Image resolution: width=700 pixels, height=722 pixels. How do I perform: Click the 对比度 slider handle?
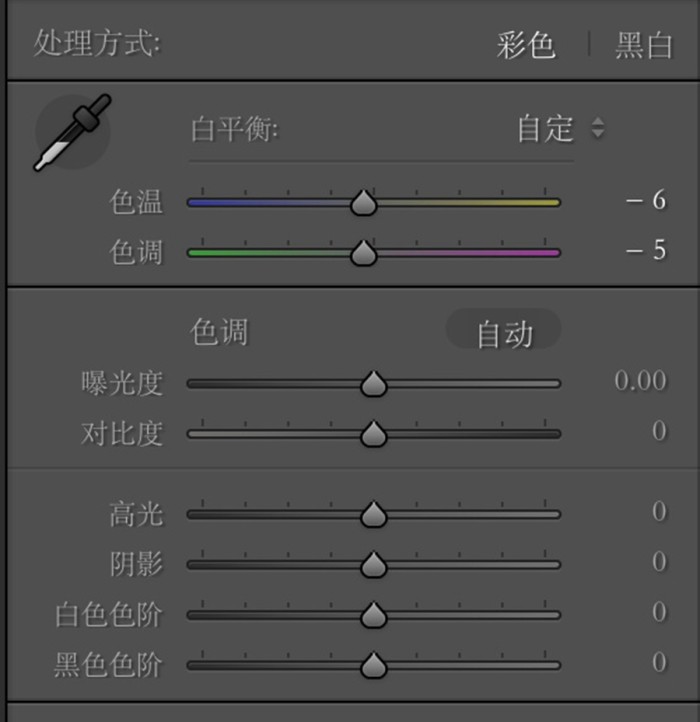373,434
